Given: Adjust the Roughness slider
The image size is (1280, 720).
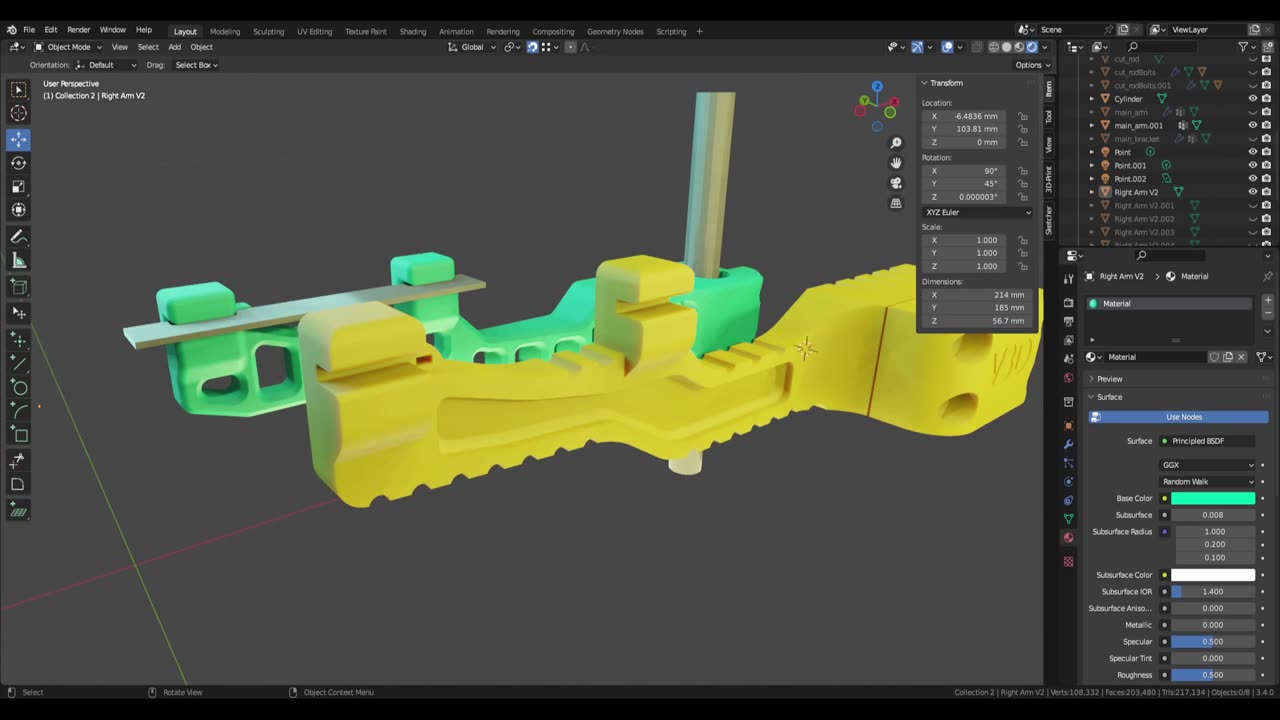Looking at the screenshot, I should click(1213, 675).
